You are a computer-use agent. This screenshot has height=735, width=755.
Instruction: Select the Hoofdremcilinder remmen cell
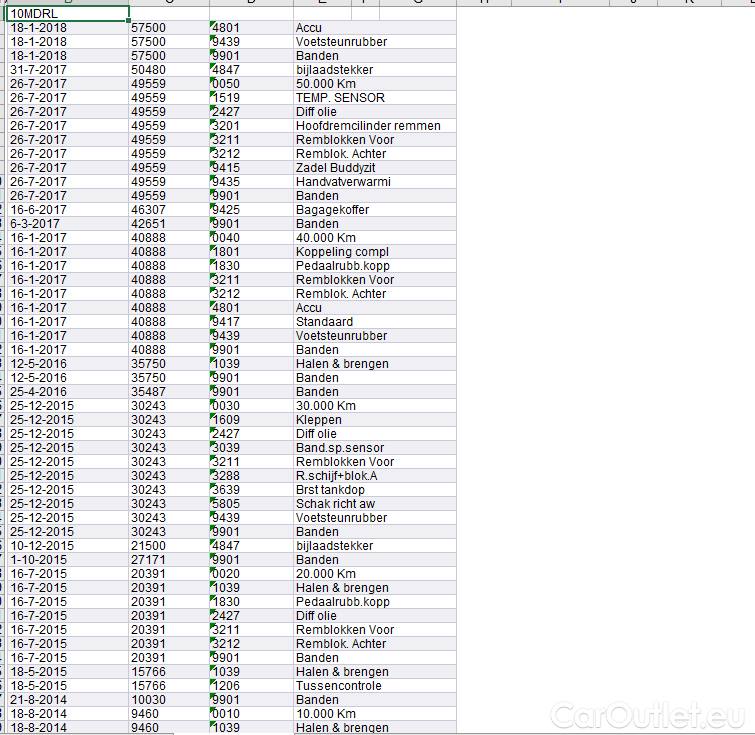pos(368,126)
